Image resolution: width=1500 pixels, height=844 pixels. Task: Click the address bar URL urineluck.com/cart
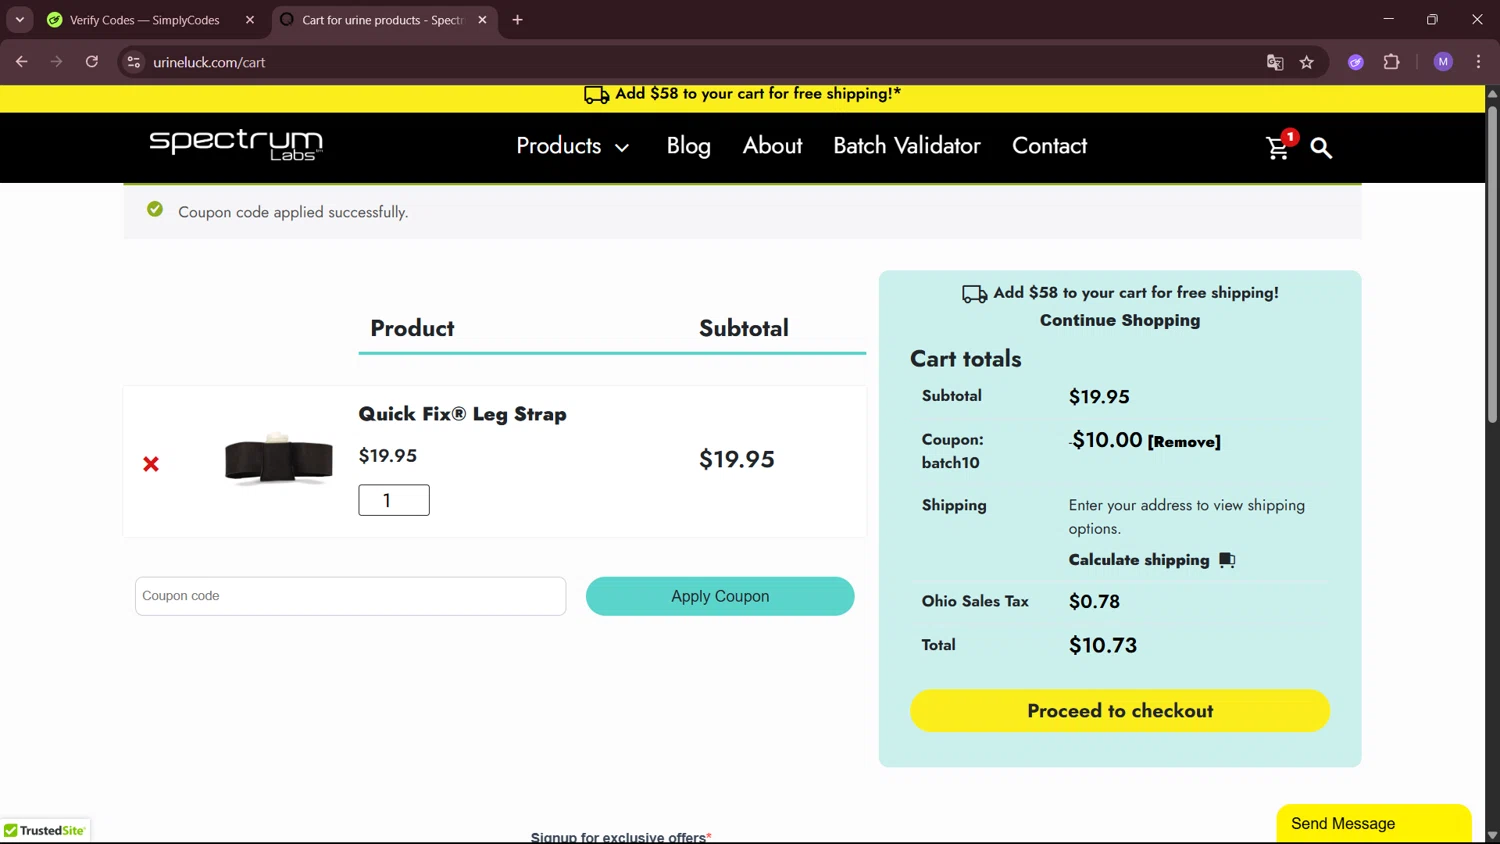(209, 62)
